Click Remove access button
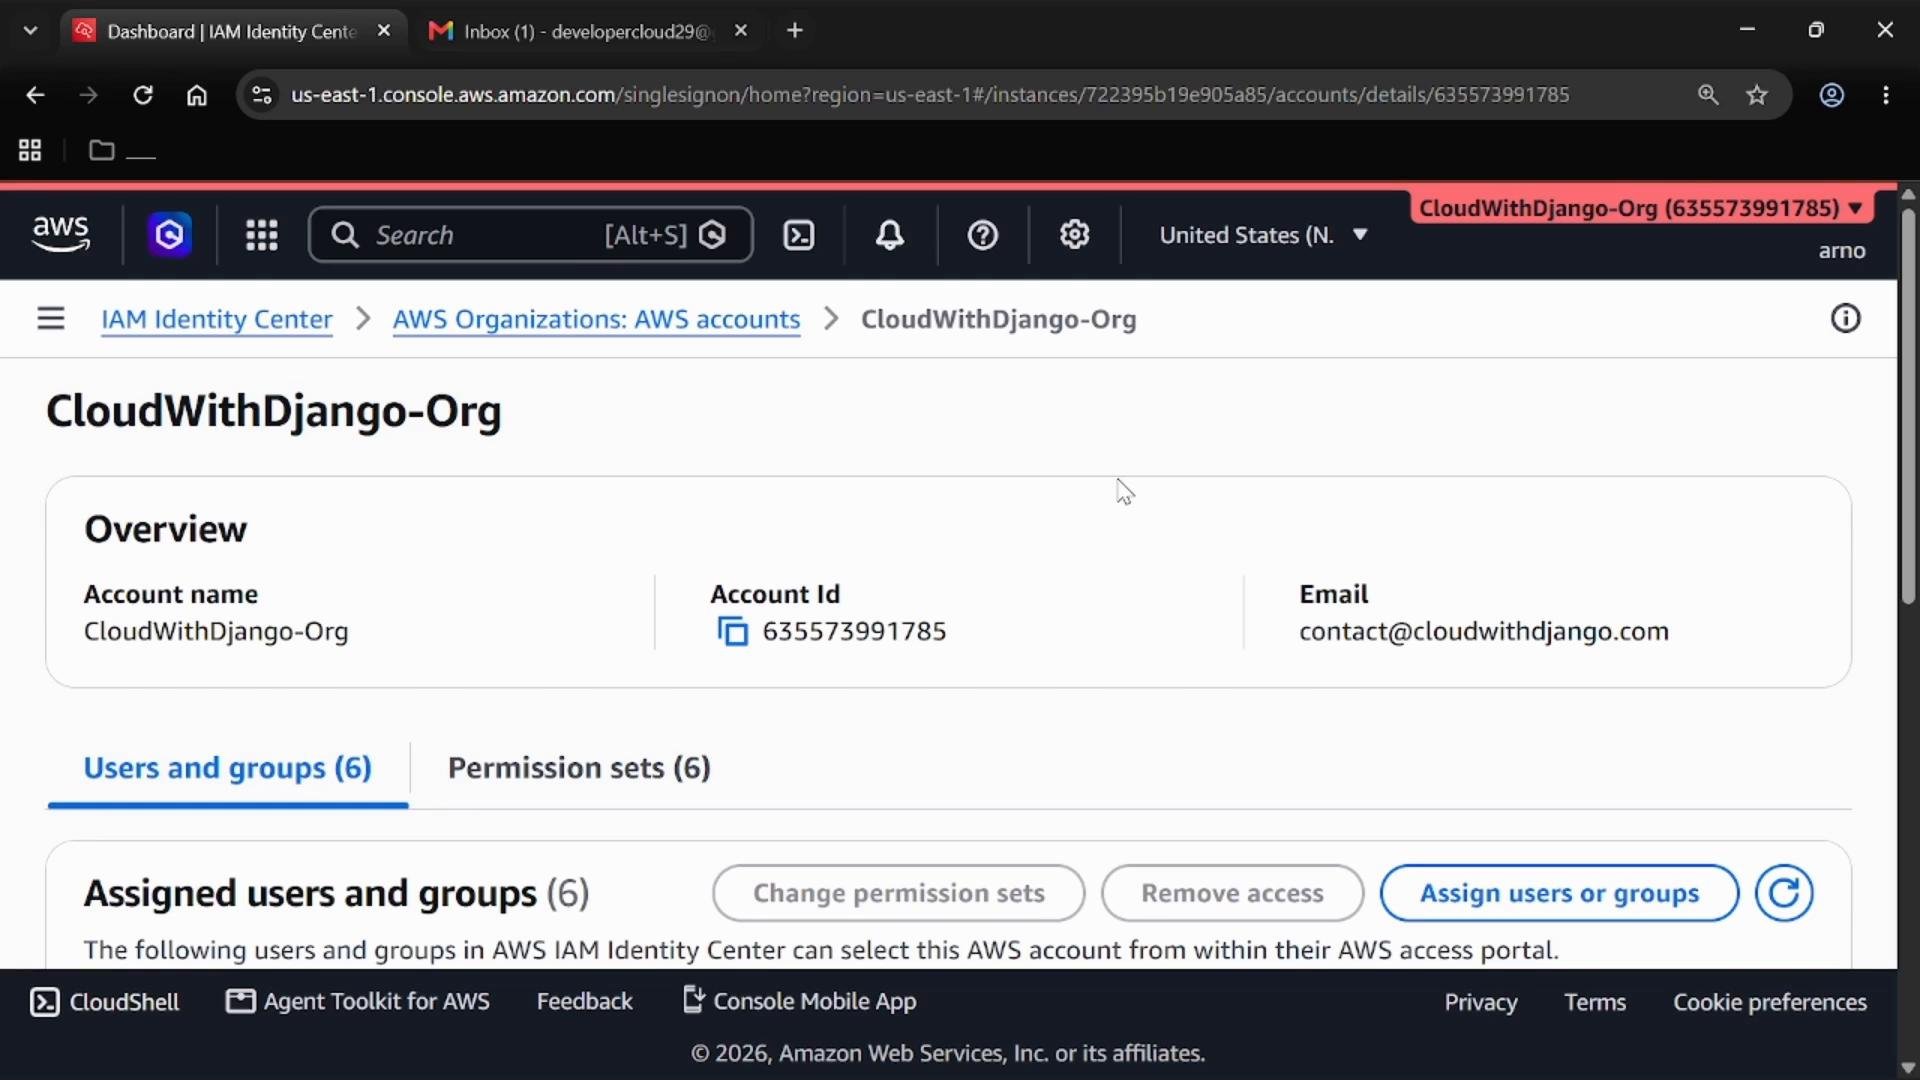The image size is (1920, 1080). (1232, 893)
